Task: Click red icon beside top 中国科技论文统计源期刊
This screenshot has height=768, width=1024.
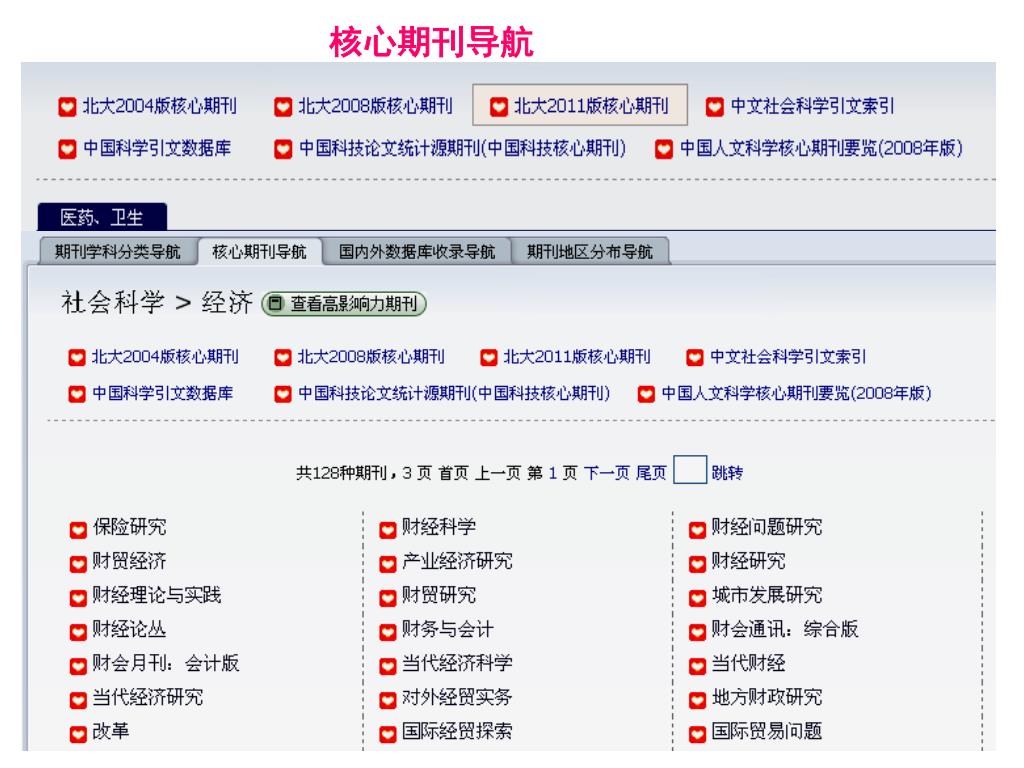Action: click(283, 150)
